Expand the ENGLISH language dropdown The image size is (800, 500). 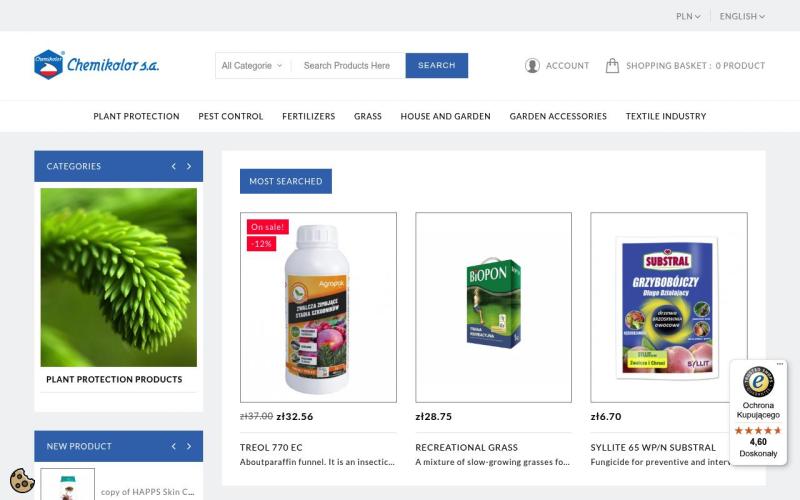pyautogui.click(x=742, y=16)
